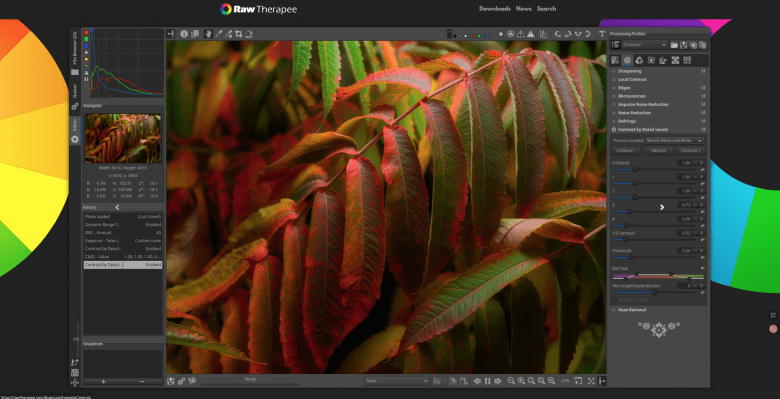Adjust the 0 (Finest) level slider
The height and width of the screenshot is (399, 780).
click(655, 169)
